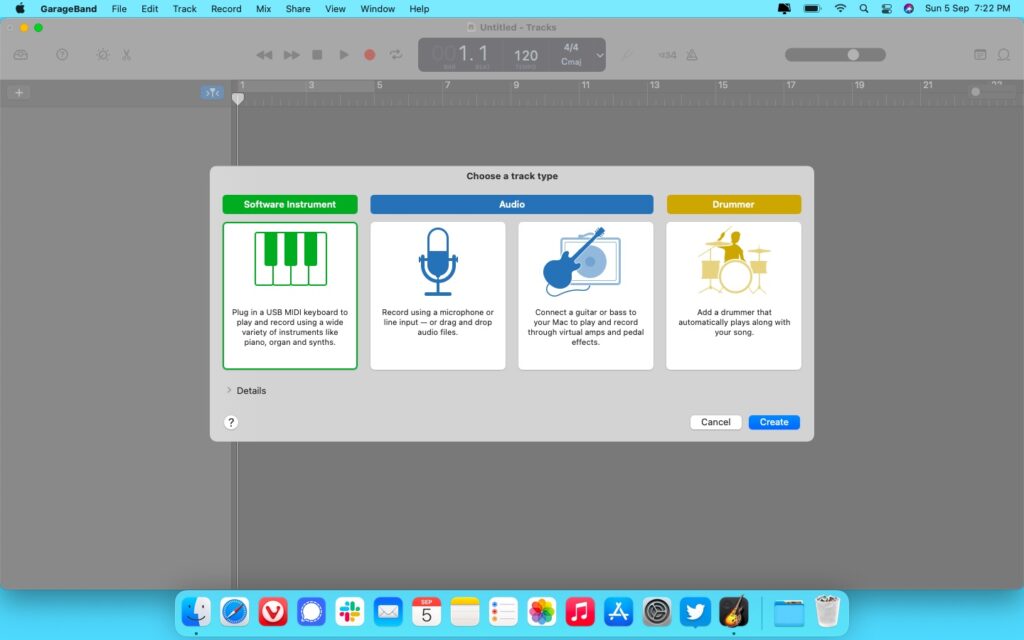
Task: Select the Drummer track icon
Action: 733,260
